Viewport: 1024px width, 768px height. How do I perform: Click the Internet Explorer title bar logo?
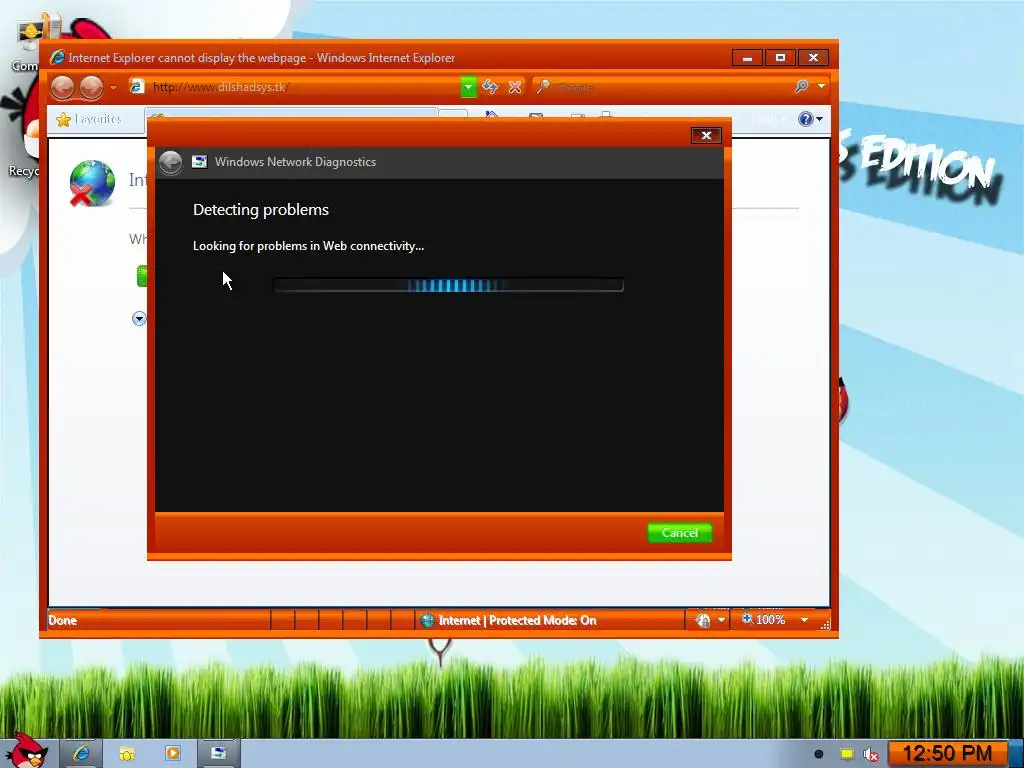coord(57,57)
